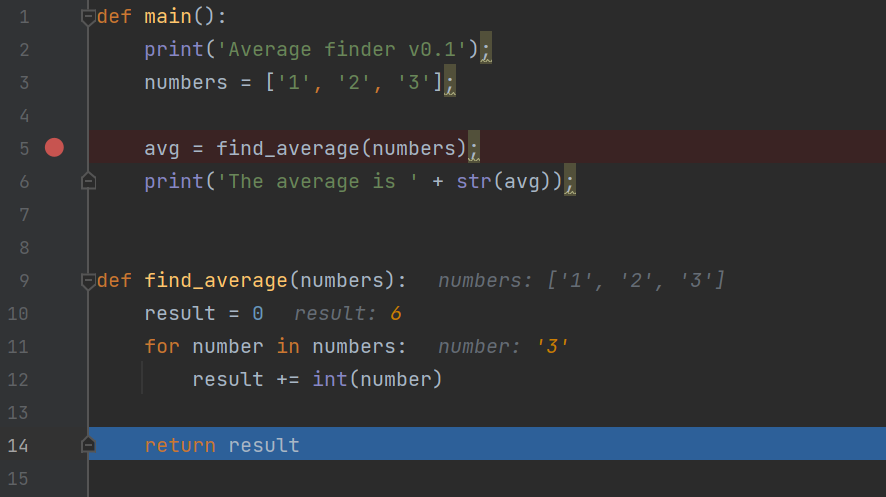Click inline hint showing numbers list on line 9
This screenshot has height=497, width=886.
coord(581,281)
